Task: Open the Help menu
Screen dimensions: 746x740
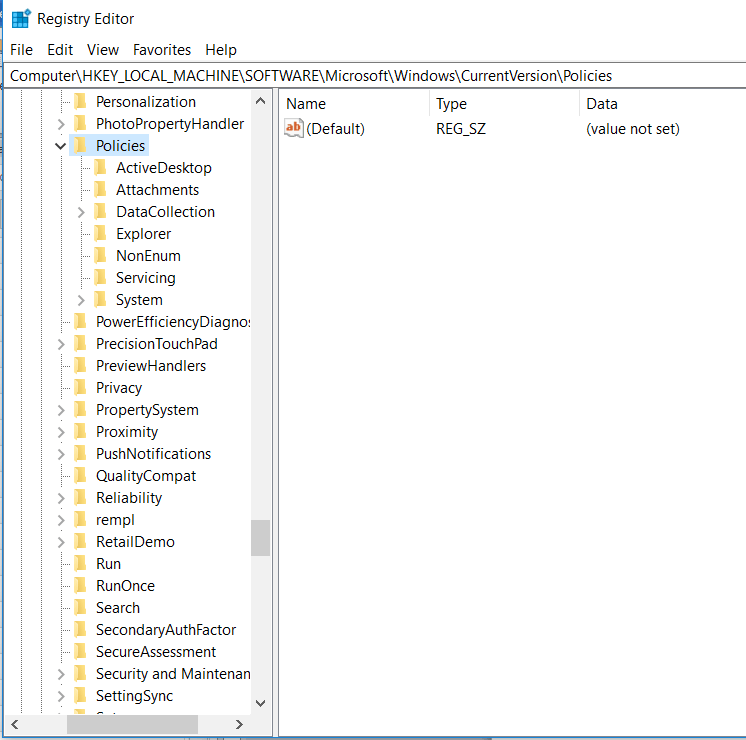Action: pyautogui.click(x=221, y=49)
